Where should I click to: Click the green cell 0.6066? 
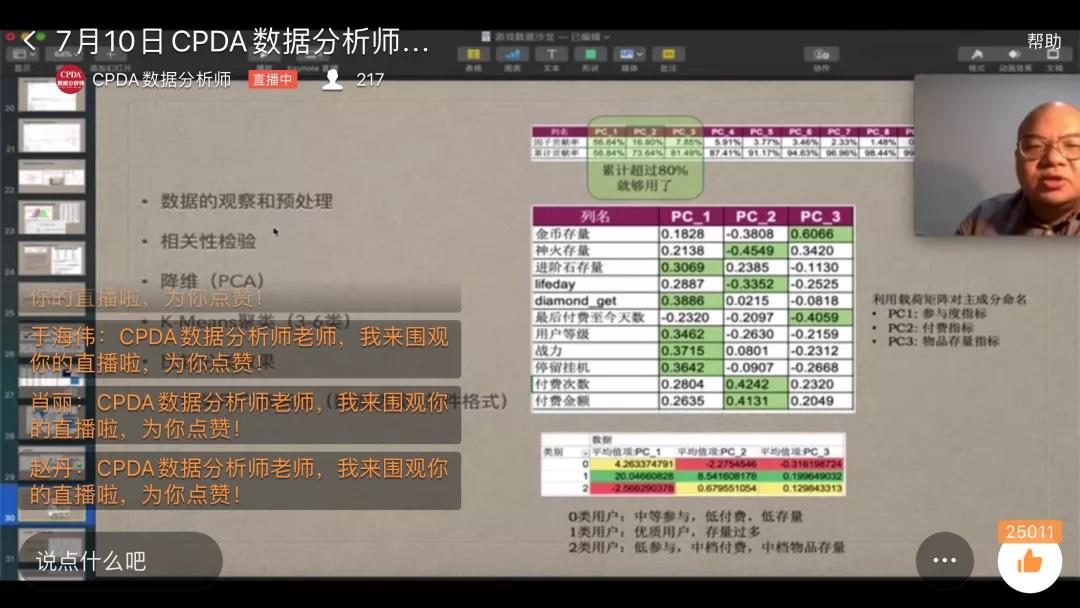(x=820, y=234)
